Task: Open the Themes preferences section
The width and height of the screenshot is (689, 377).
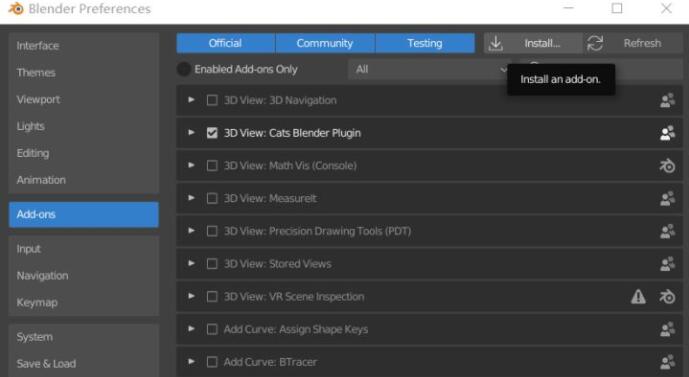Action: coord(36,72)
